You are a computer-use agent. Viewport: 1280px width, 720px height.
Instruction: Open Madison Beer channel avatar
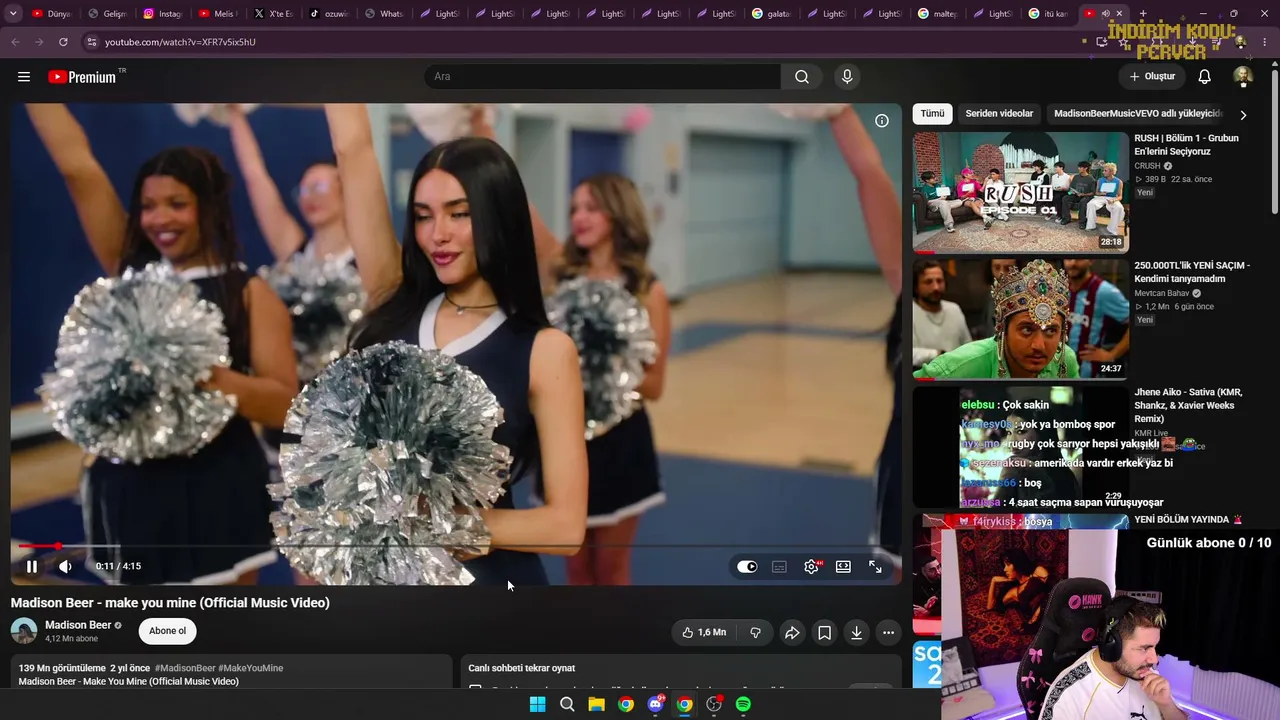[24, 631]
